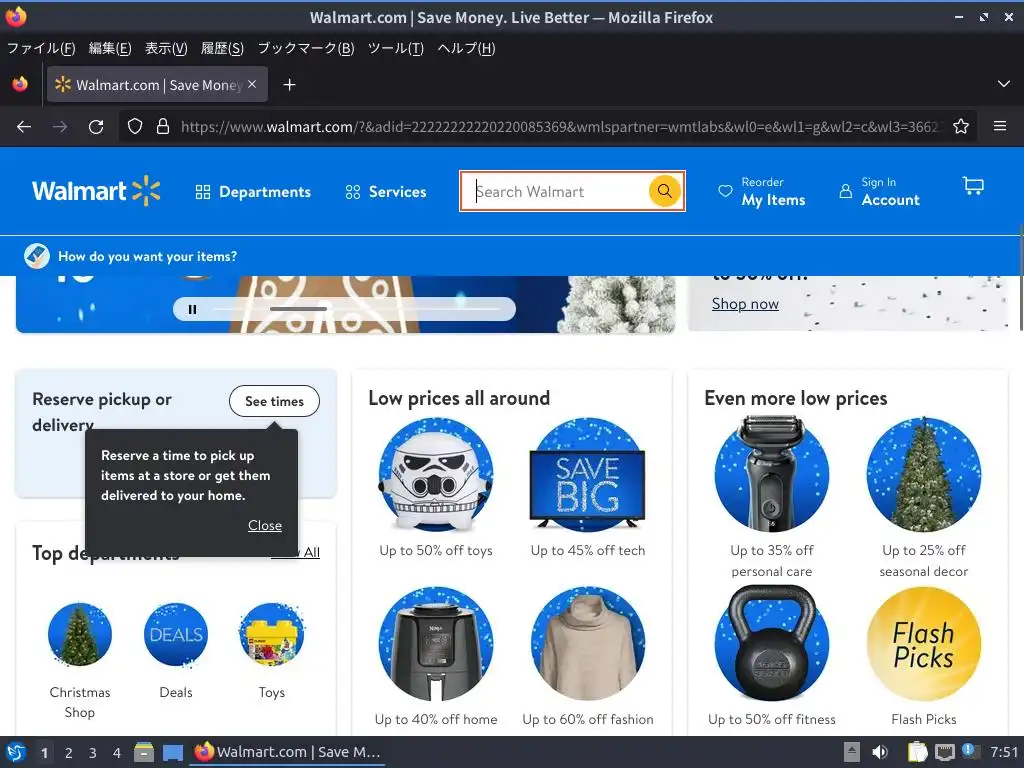Open volume control in tray
Viewport: 1024px width, 768px height.
880,752
